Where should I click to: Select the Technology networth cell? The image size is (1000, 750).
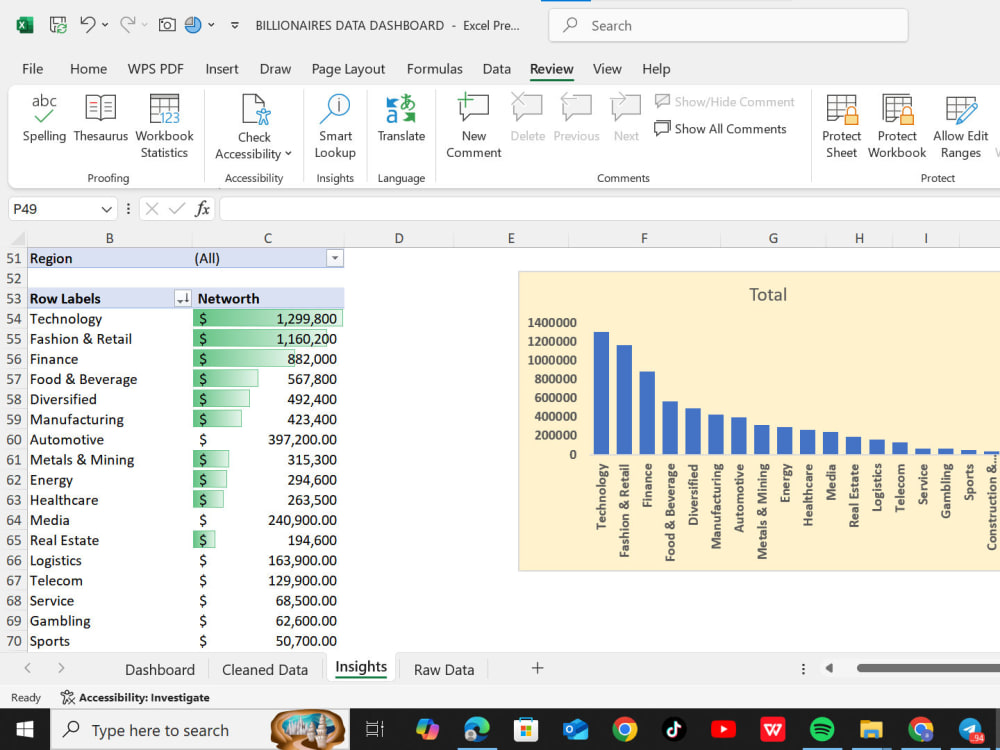[268, 319]
